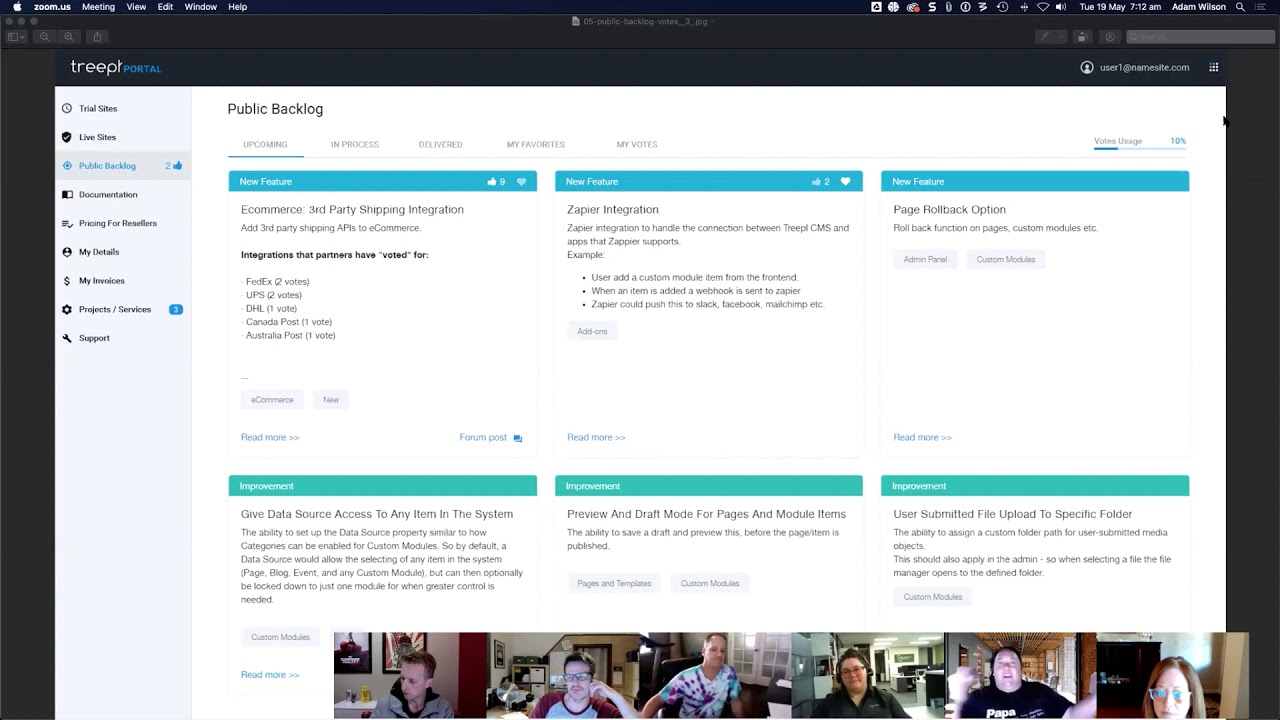This screenshot has width=1280, height=720.
Task: Open Live Sites in the sidebar
Action: tap(97, 137)
